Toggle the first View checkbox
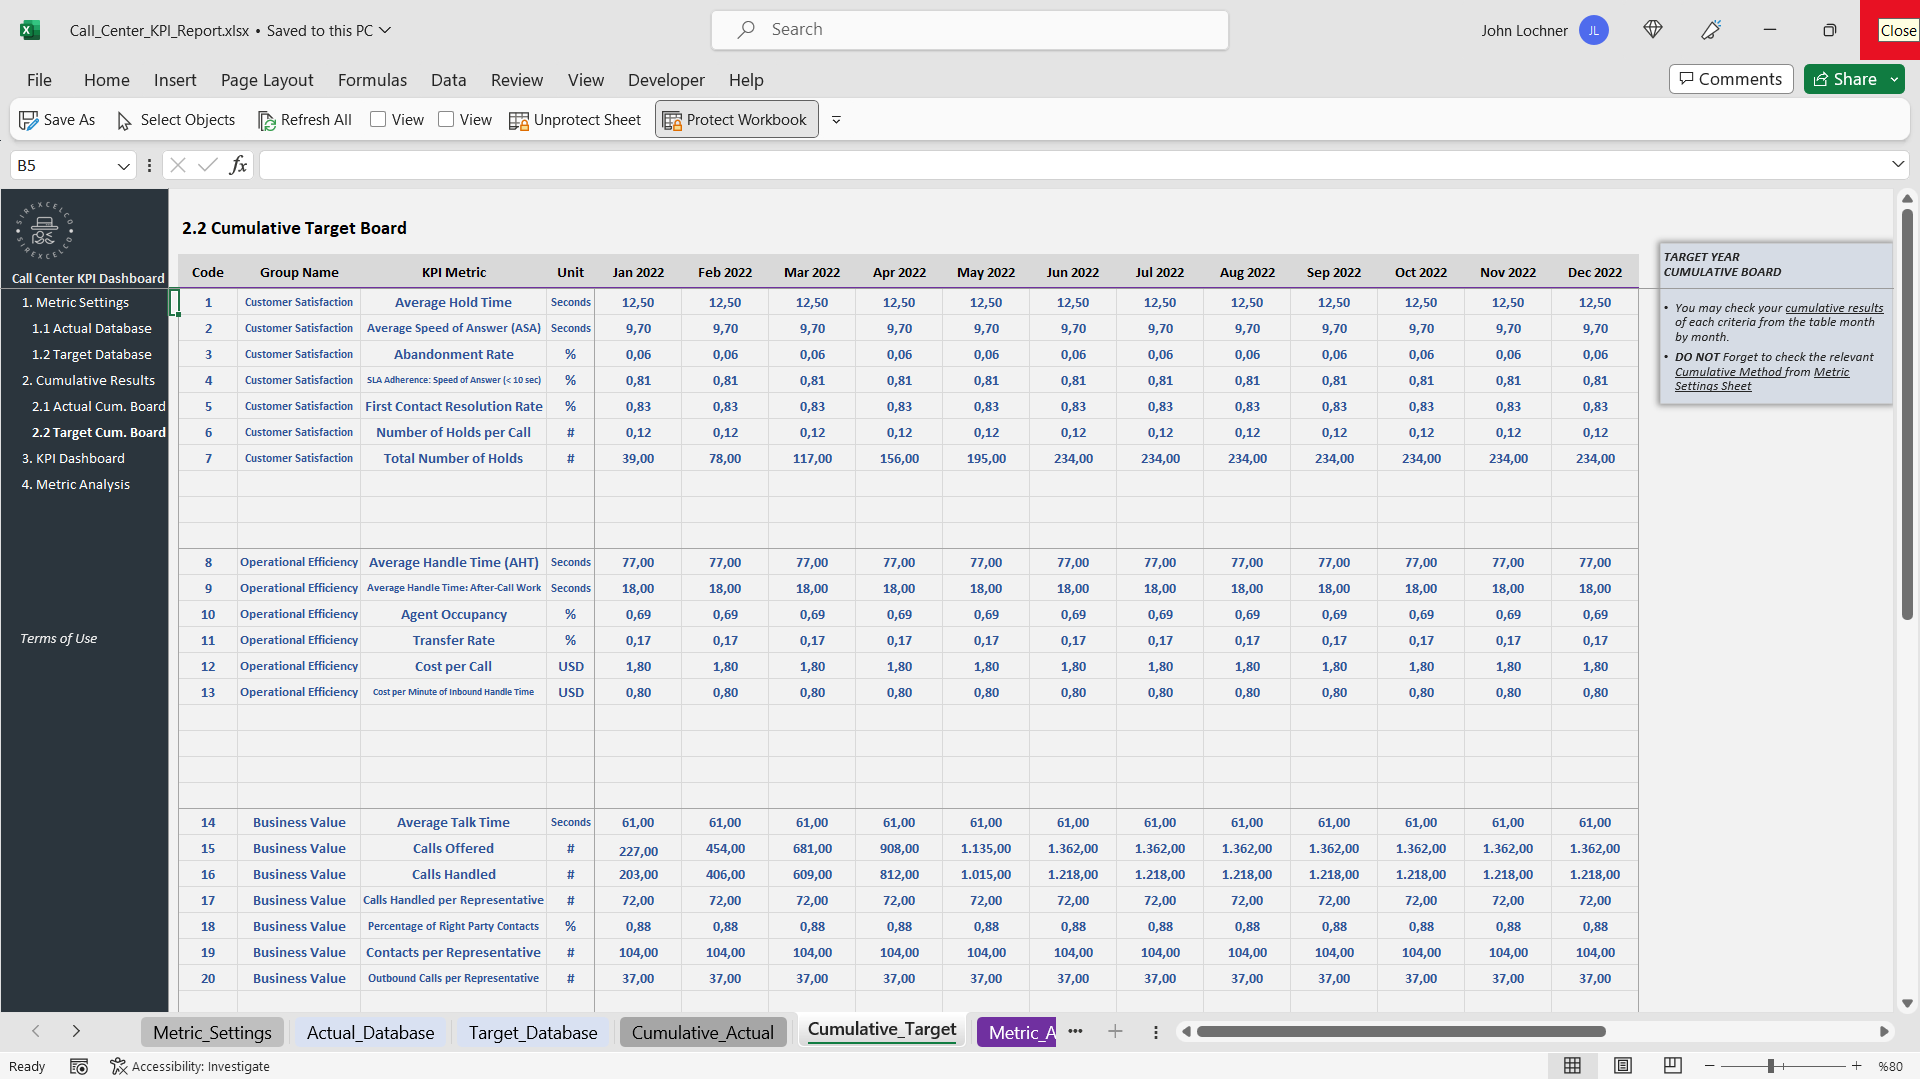This screenshot has width=1920, height=1080. [x=378, y=119]
